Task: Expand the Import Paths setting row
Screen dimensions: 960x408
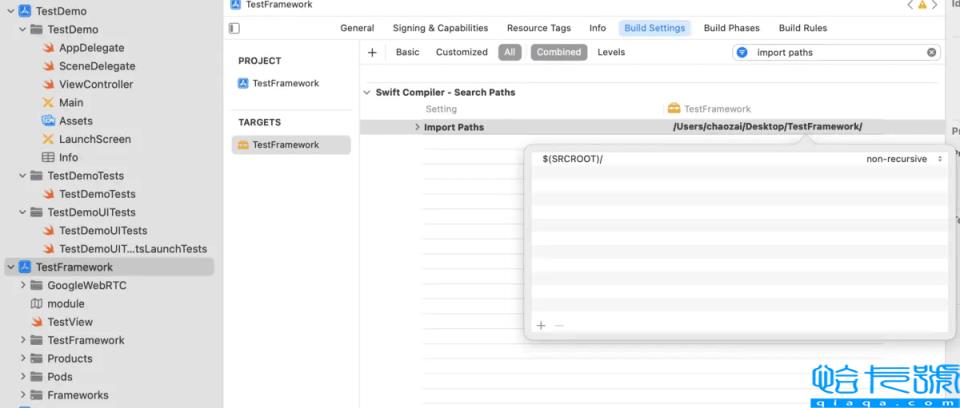Action: click(417, 127)
